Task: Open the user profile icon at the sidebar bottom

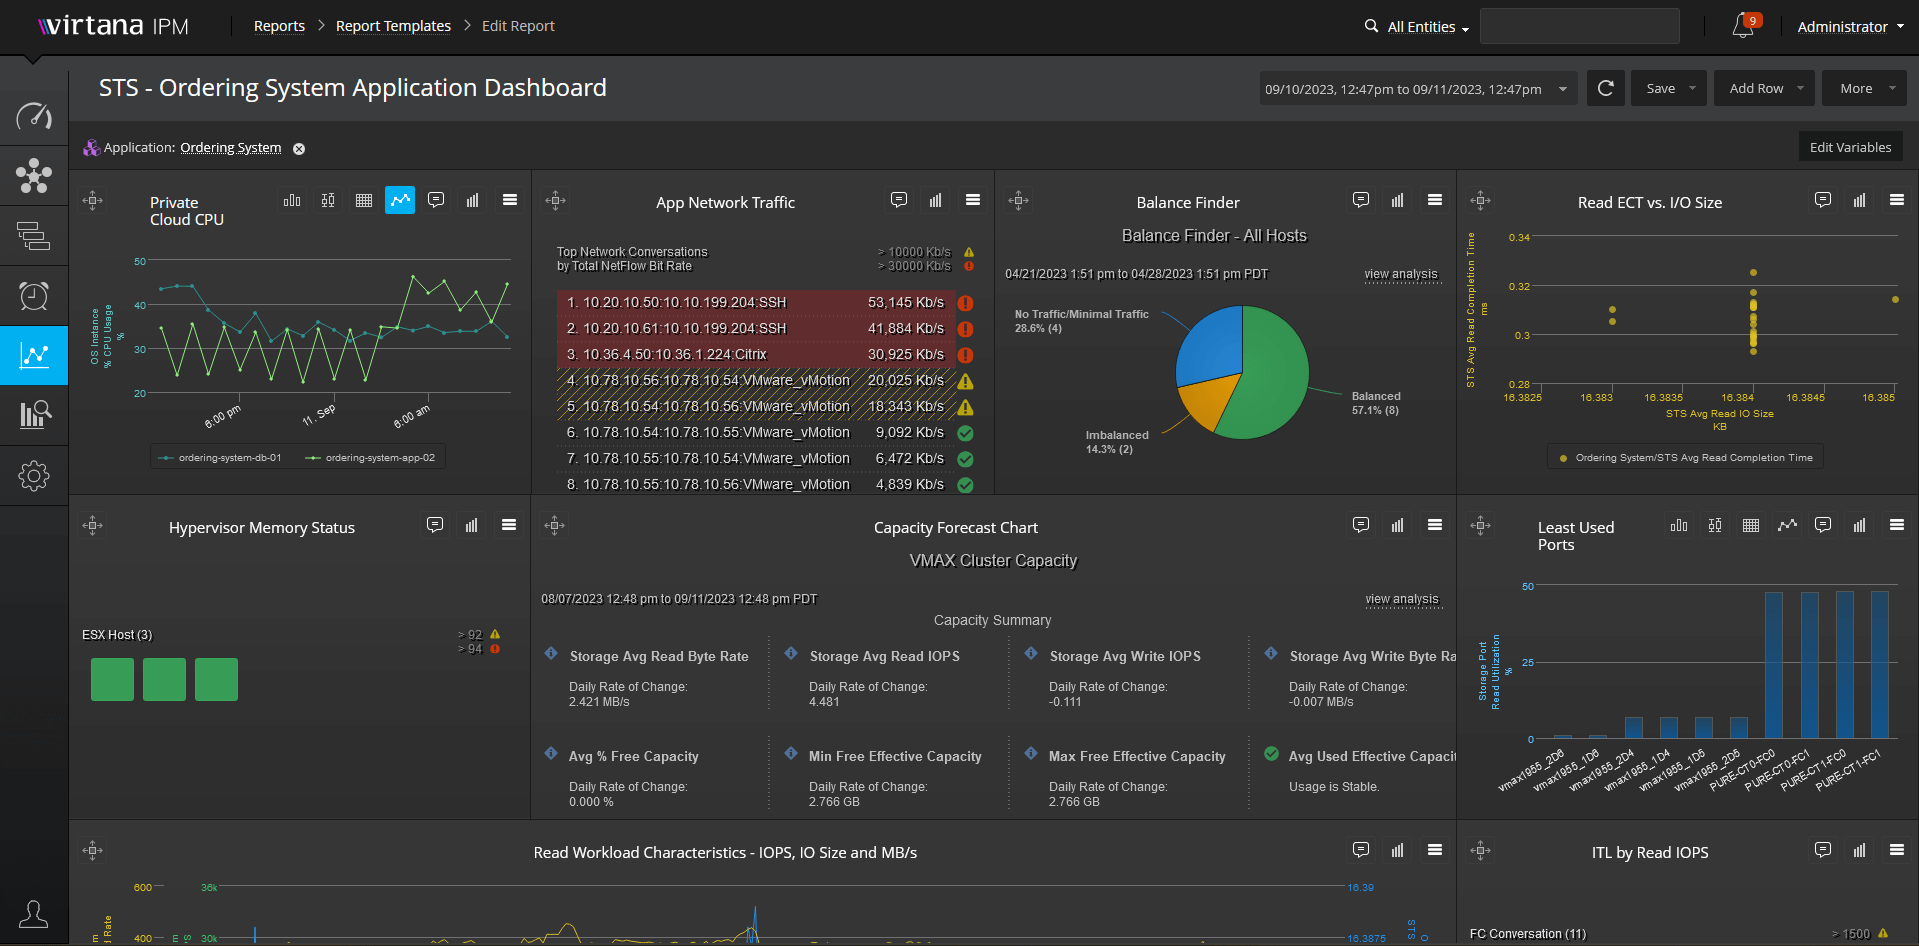Action: click(x=34, y=914)
